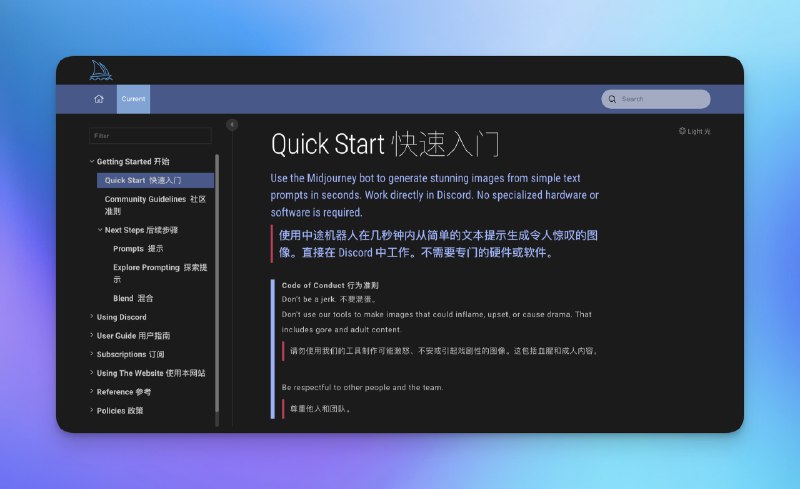Screen dimensions: 800x489
Task: Expand the Using Discord chevron
Action: (92, 316)
